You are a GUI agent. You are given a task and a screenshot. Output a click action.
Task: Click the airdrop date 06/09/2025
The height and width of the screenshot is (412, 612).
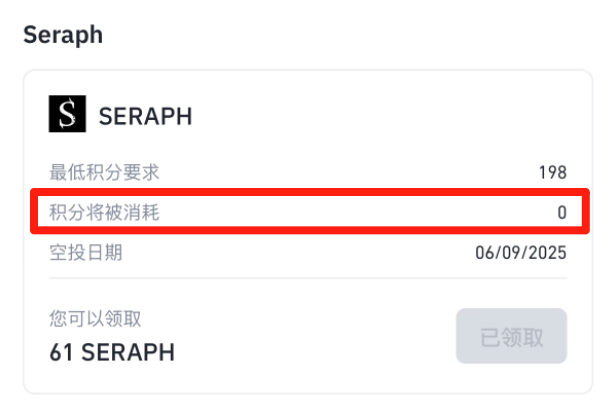(521, 253)
